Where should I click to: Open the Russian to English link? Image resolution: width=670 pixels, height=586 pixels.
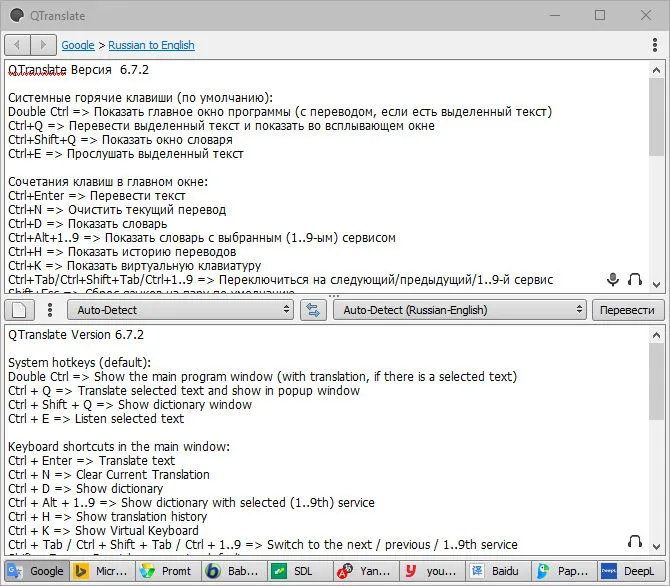click(151, 45)
